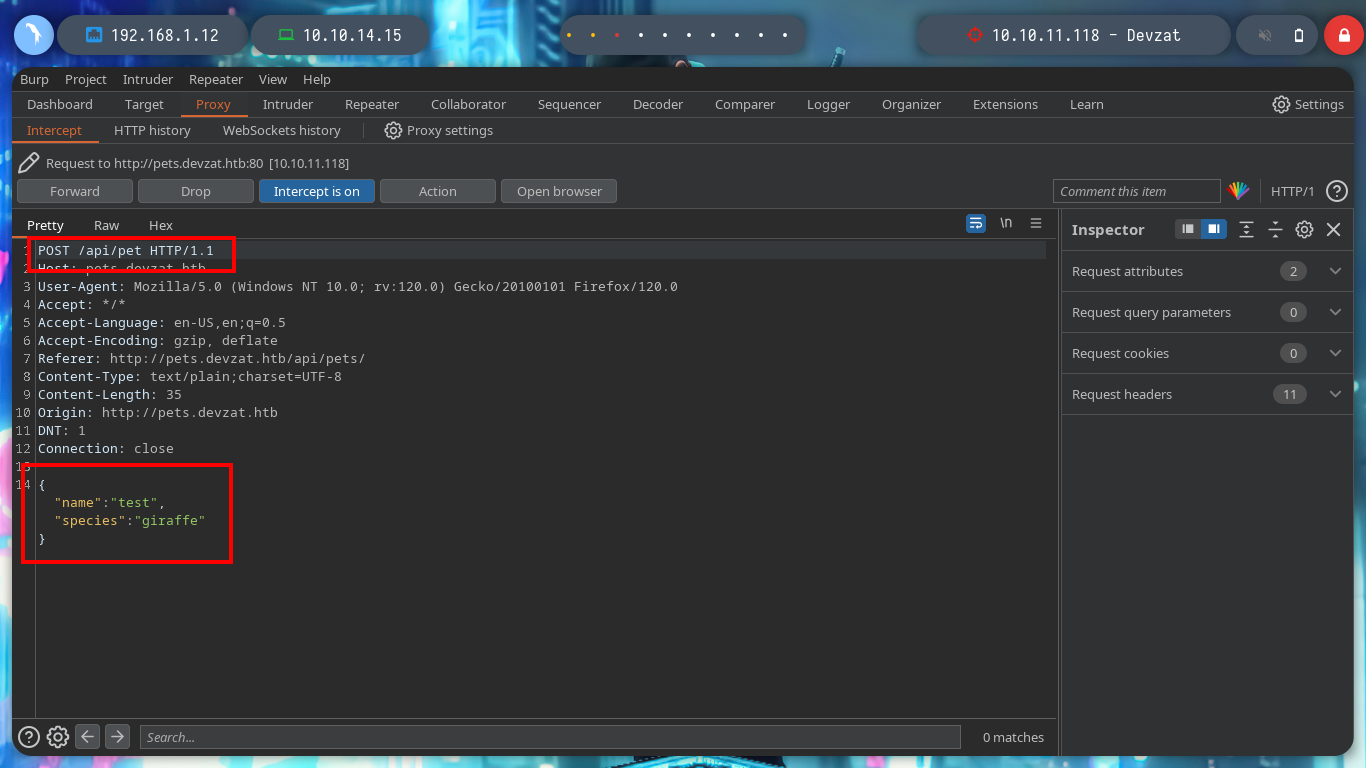Switch to the Extensions tab
Viewport: 1366px width, 768px height.
coord(1005,104)
